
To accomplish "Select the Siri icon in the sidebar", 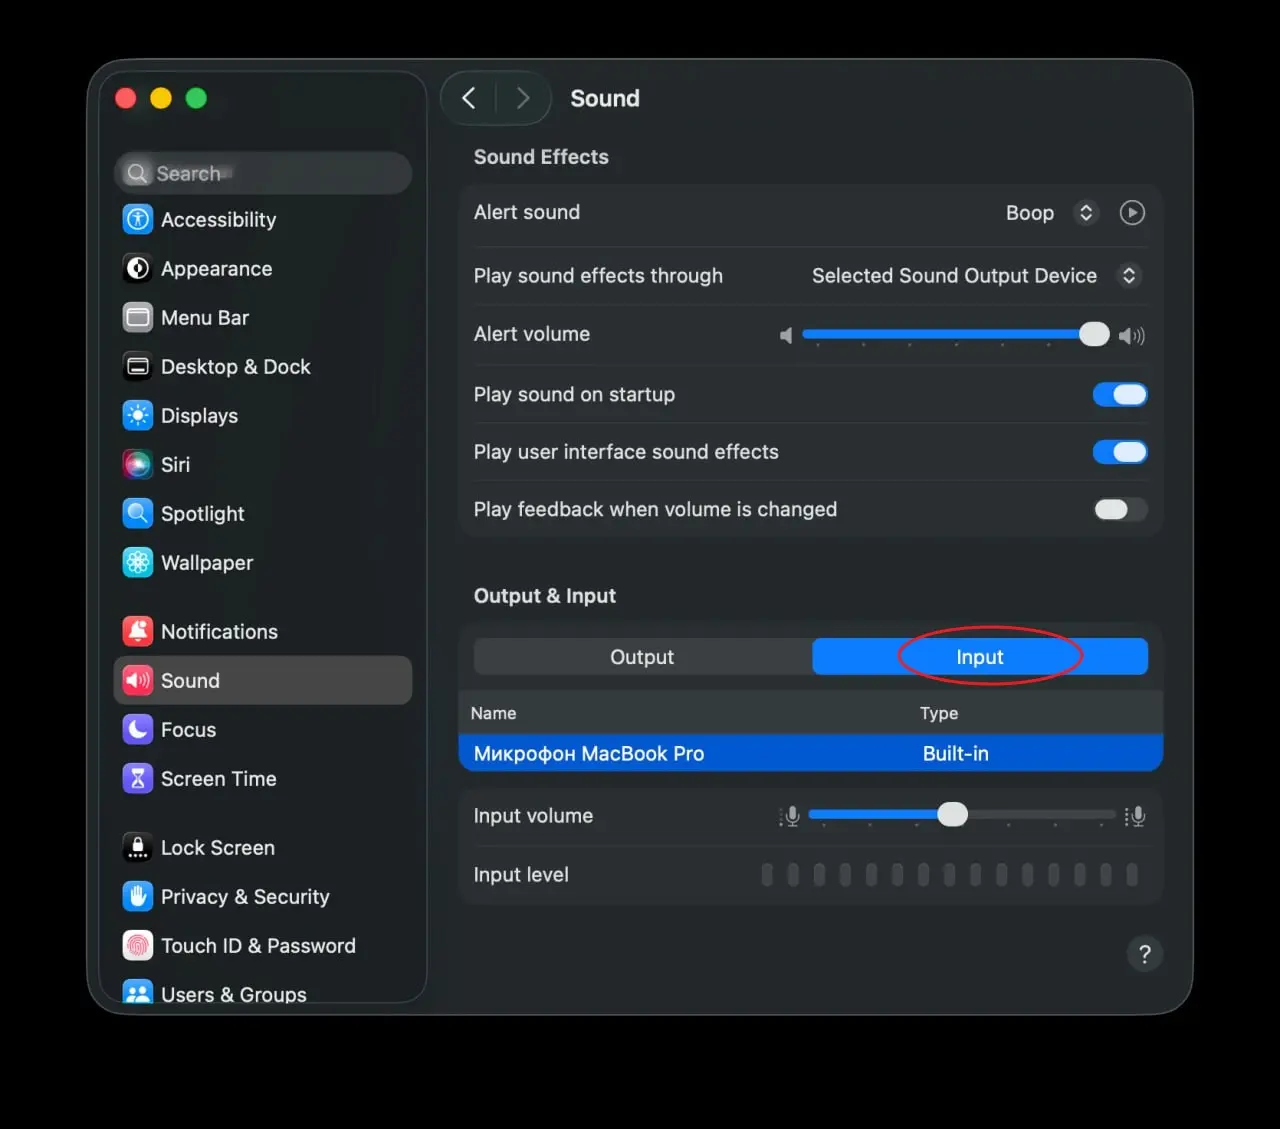I will [x=138, y=464].
